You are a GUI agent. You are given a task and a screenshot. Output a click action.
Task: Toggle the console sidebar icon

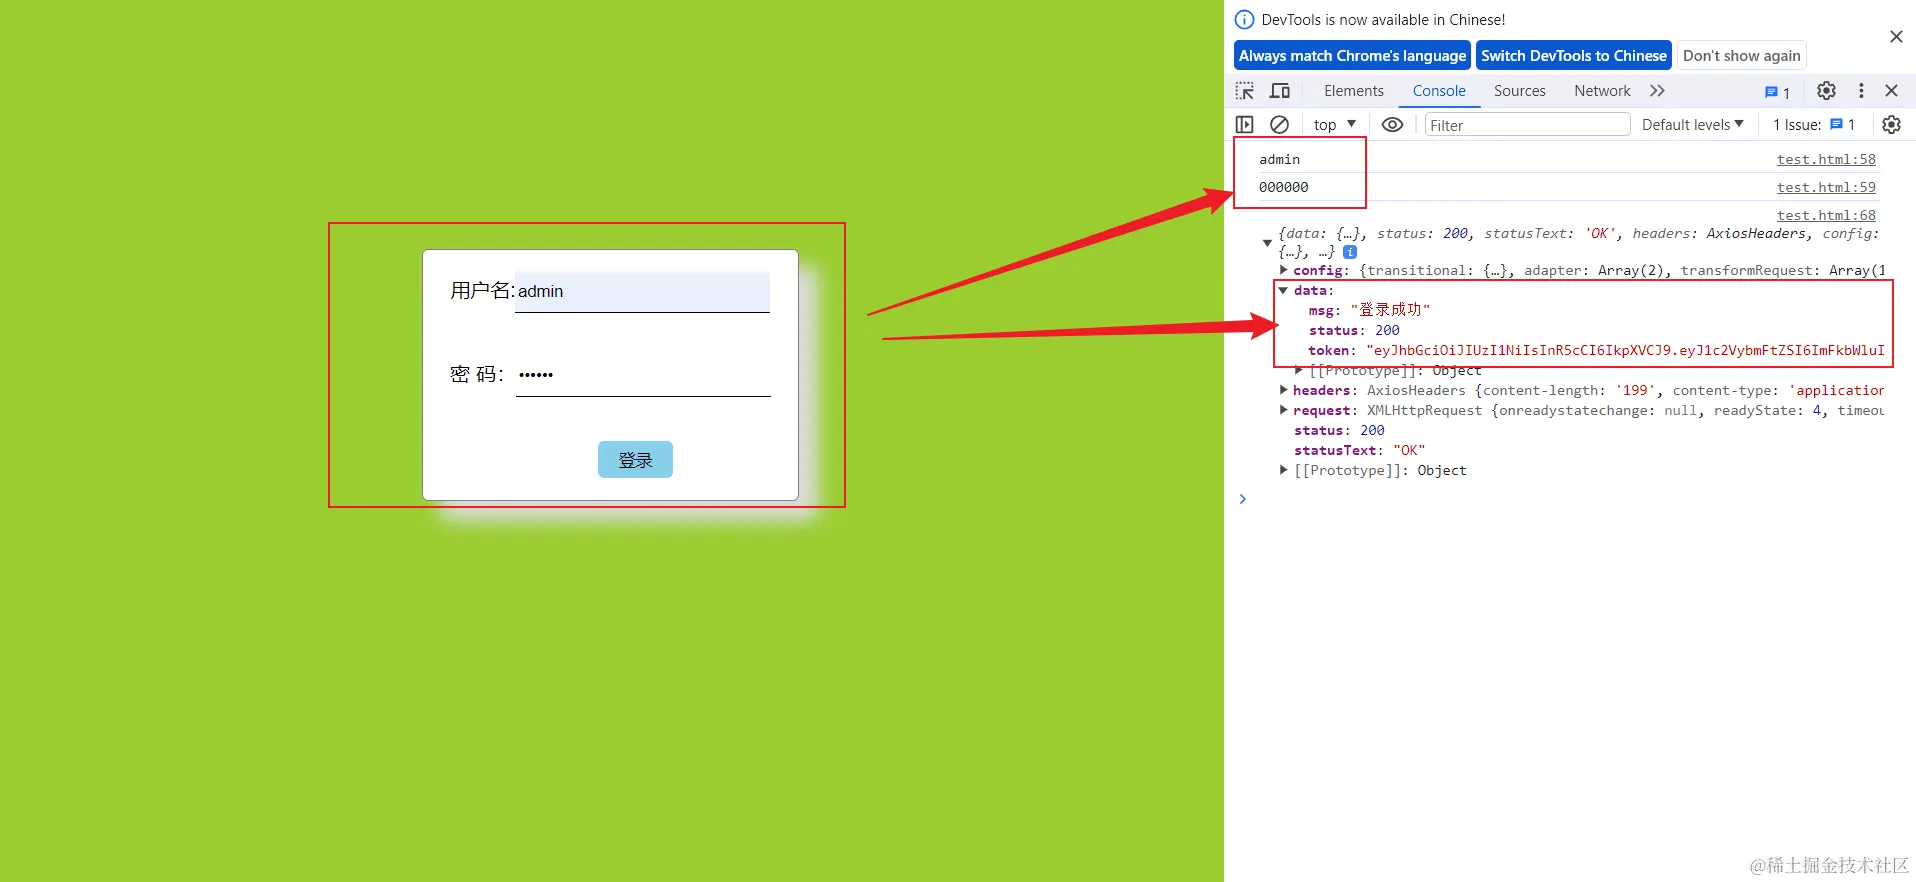point(1245,125)
